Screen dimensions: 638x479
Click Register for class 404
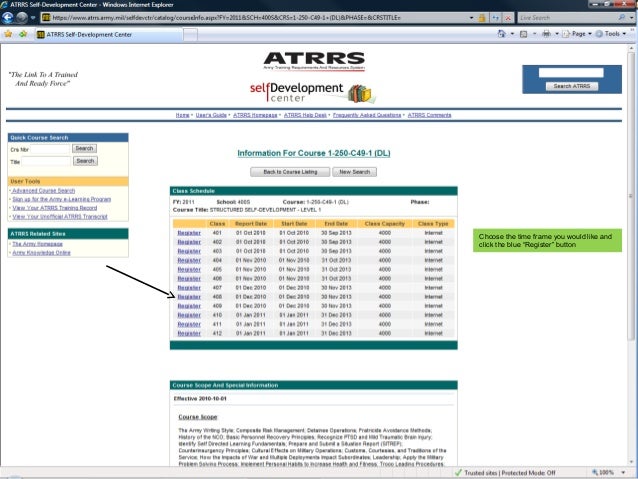point(189,260)
